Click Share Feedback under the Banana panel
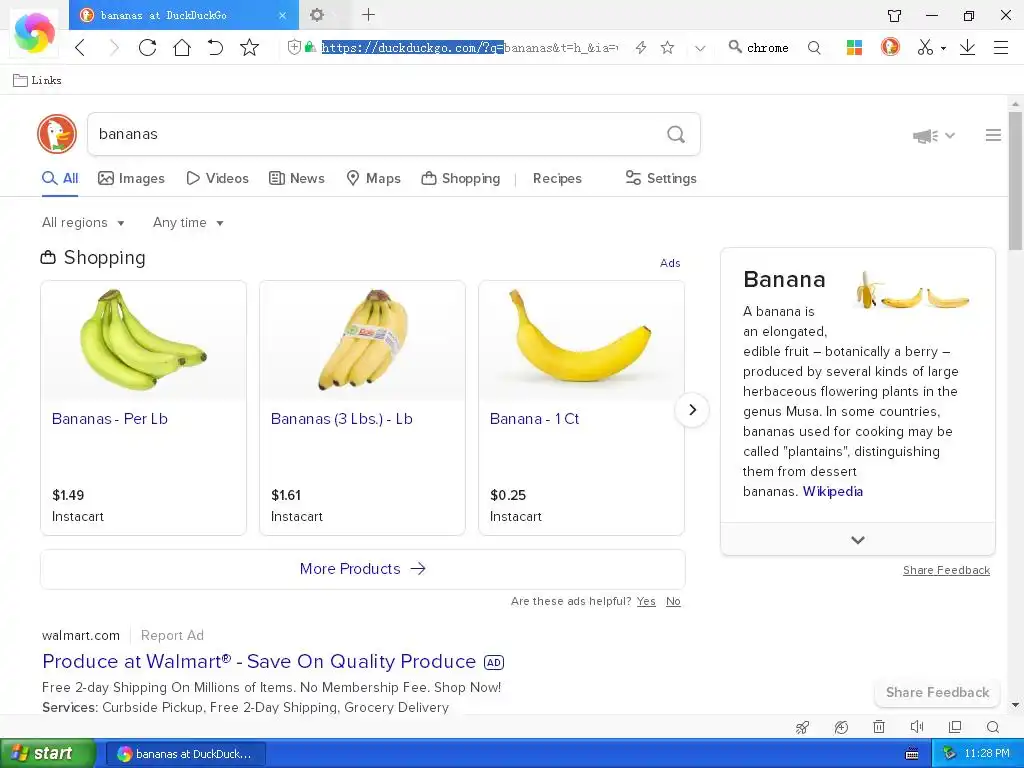The height and width of the screenshot is (768, 1024). (946, 570)
